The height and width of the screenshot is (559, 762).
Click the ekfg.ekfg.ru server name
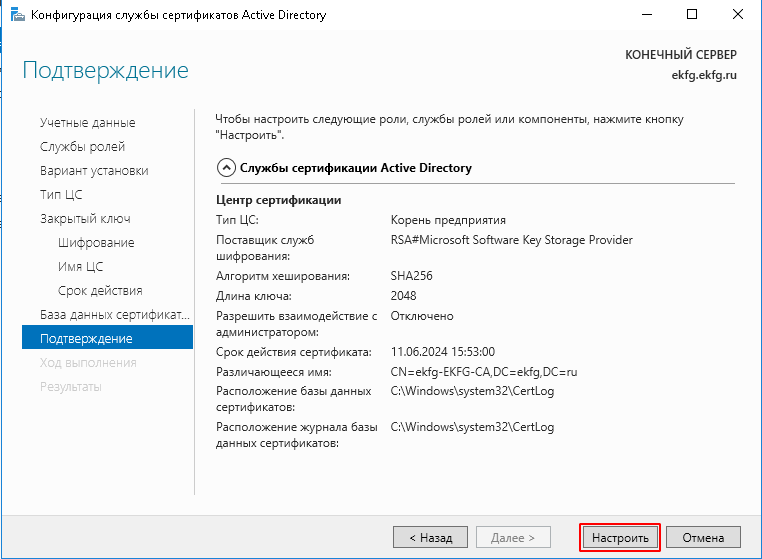click(x=704, y=75)
